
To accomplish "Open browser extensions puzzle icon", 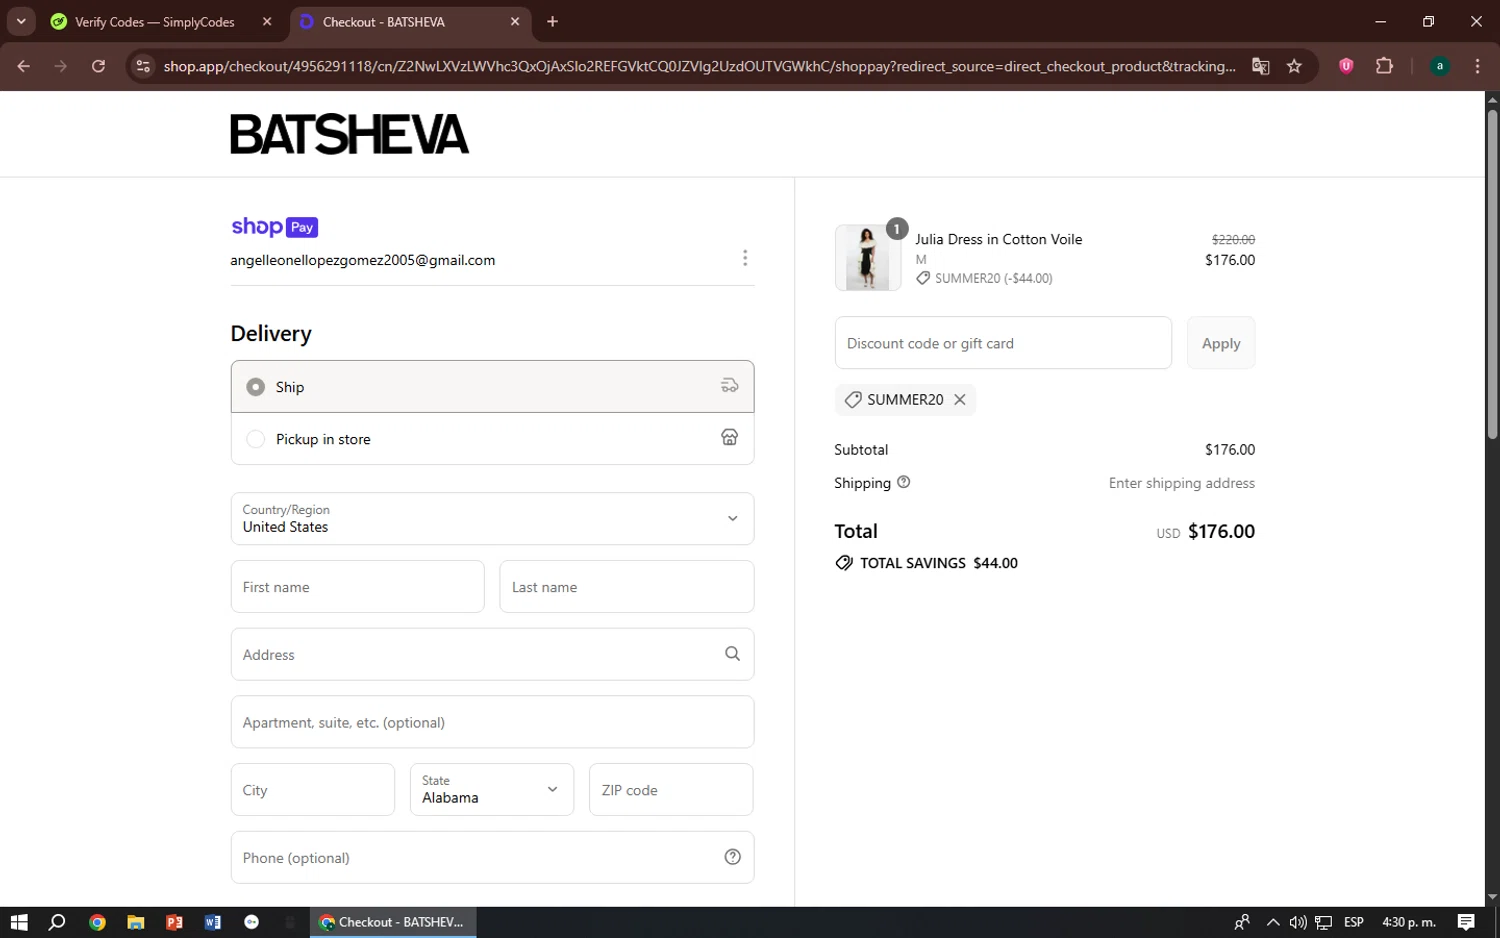I will click(1384, 66).
